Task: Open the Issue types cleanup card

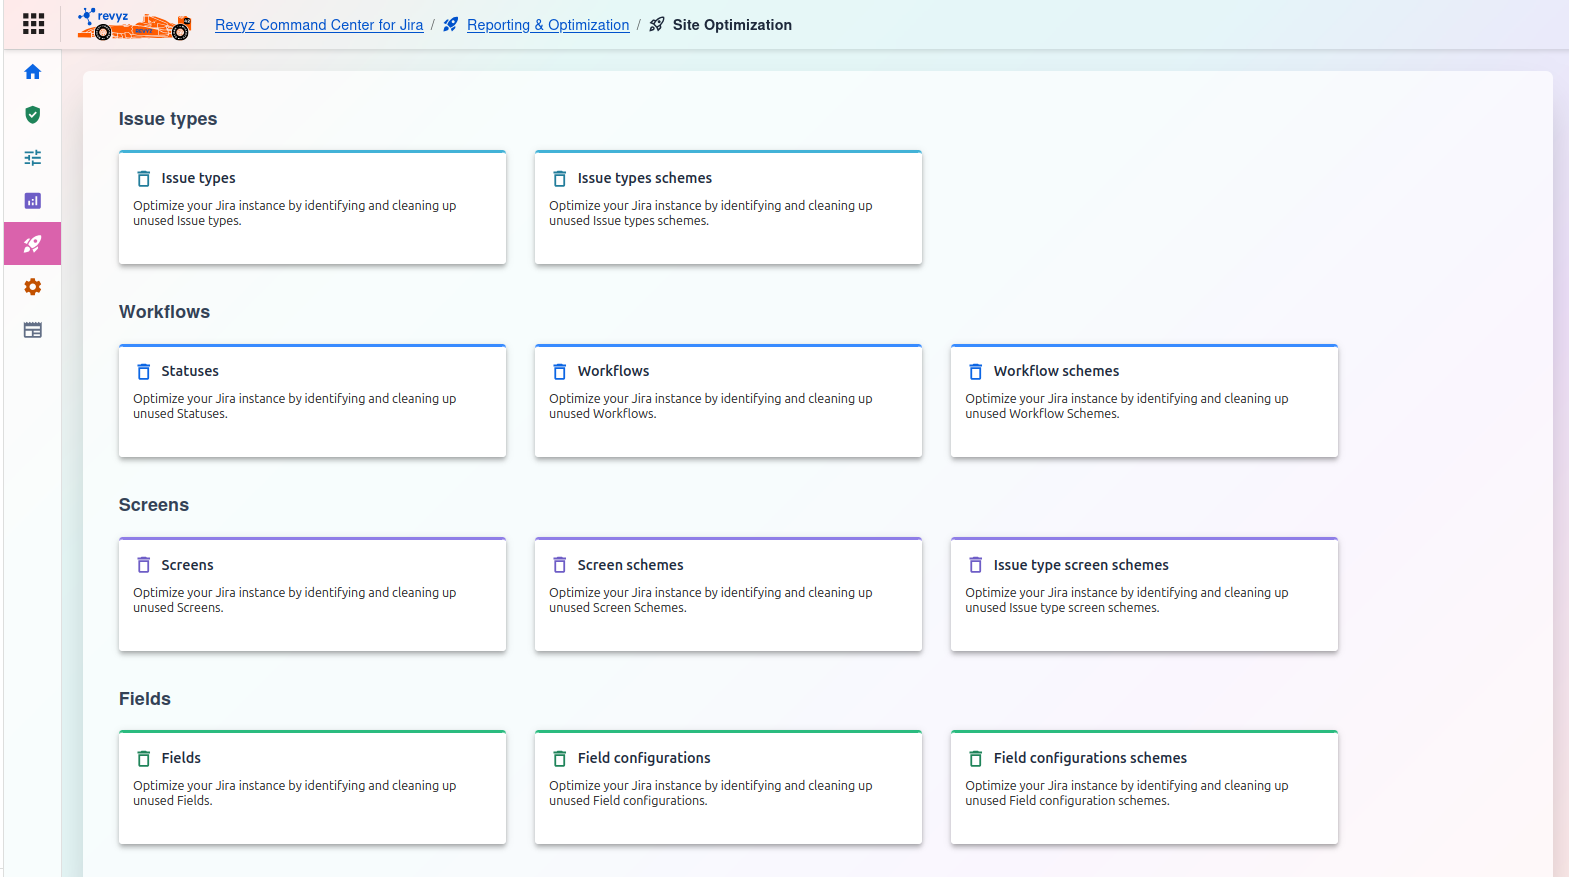Action: point(312,208)
